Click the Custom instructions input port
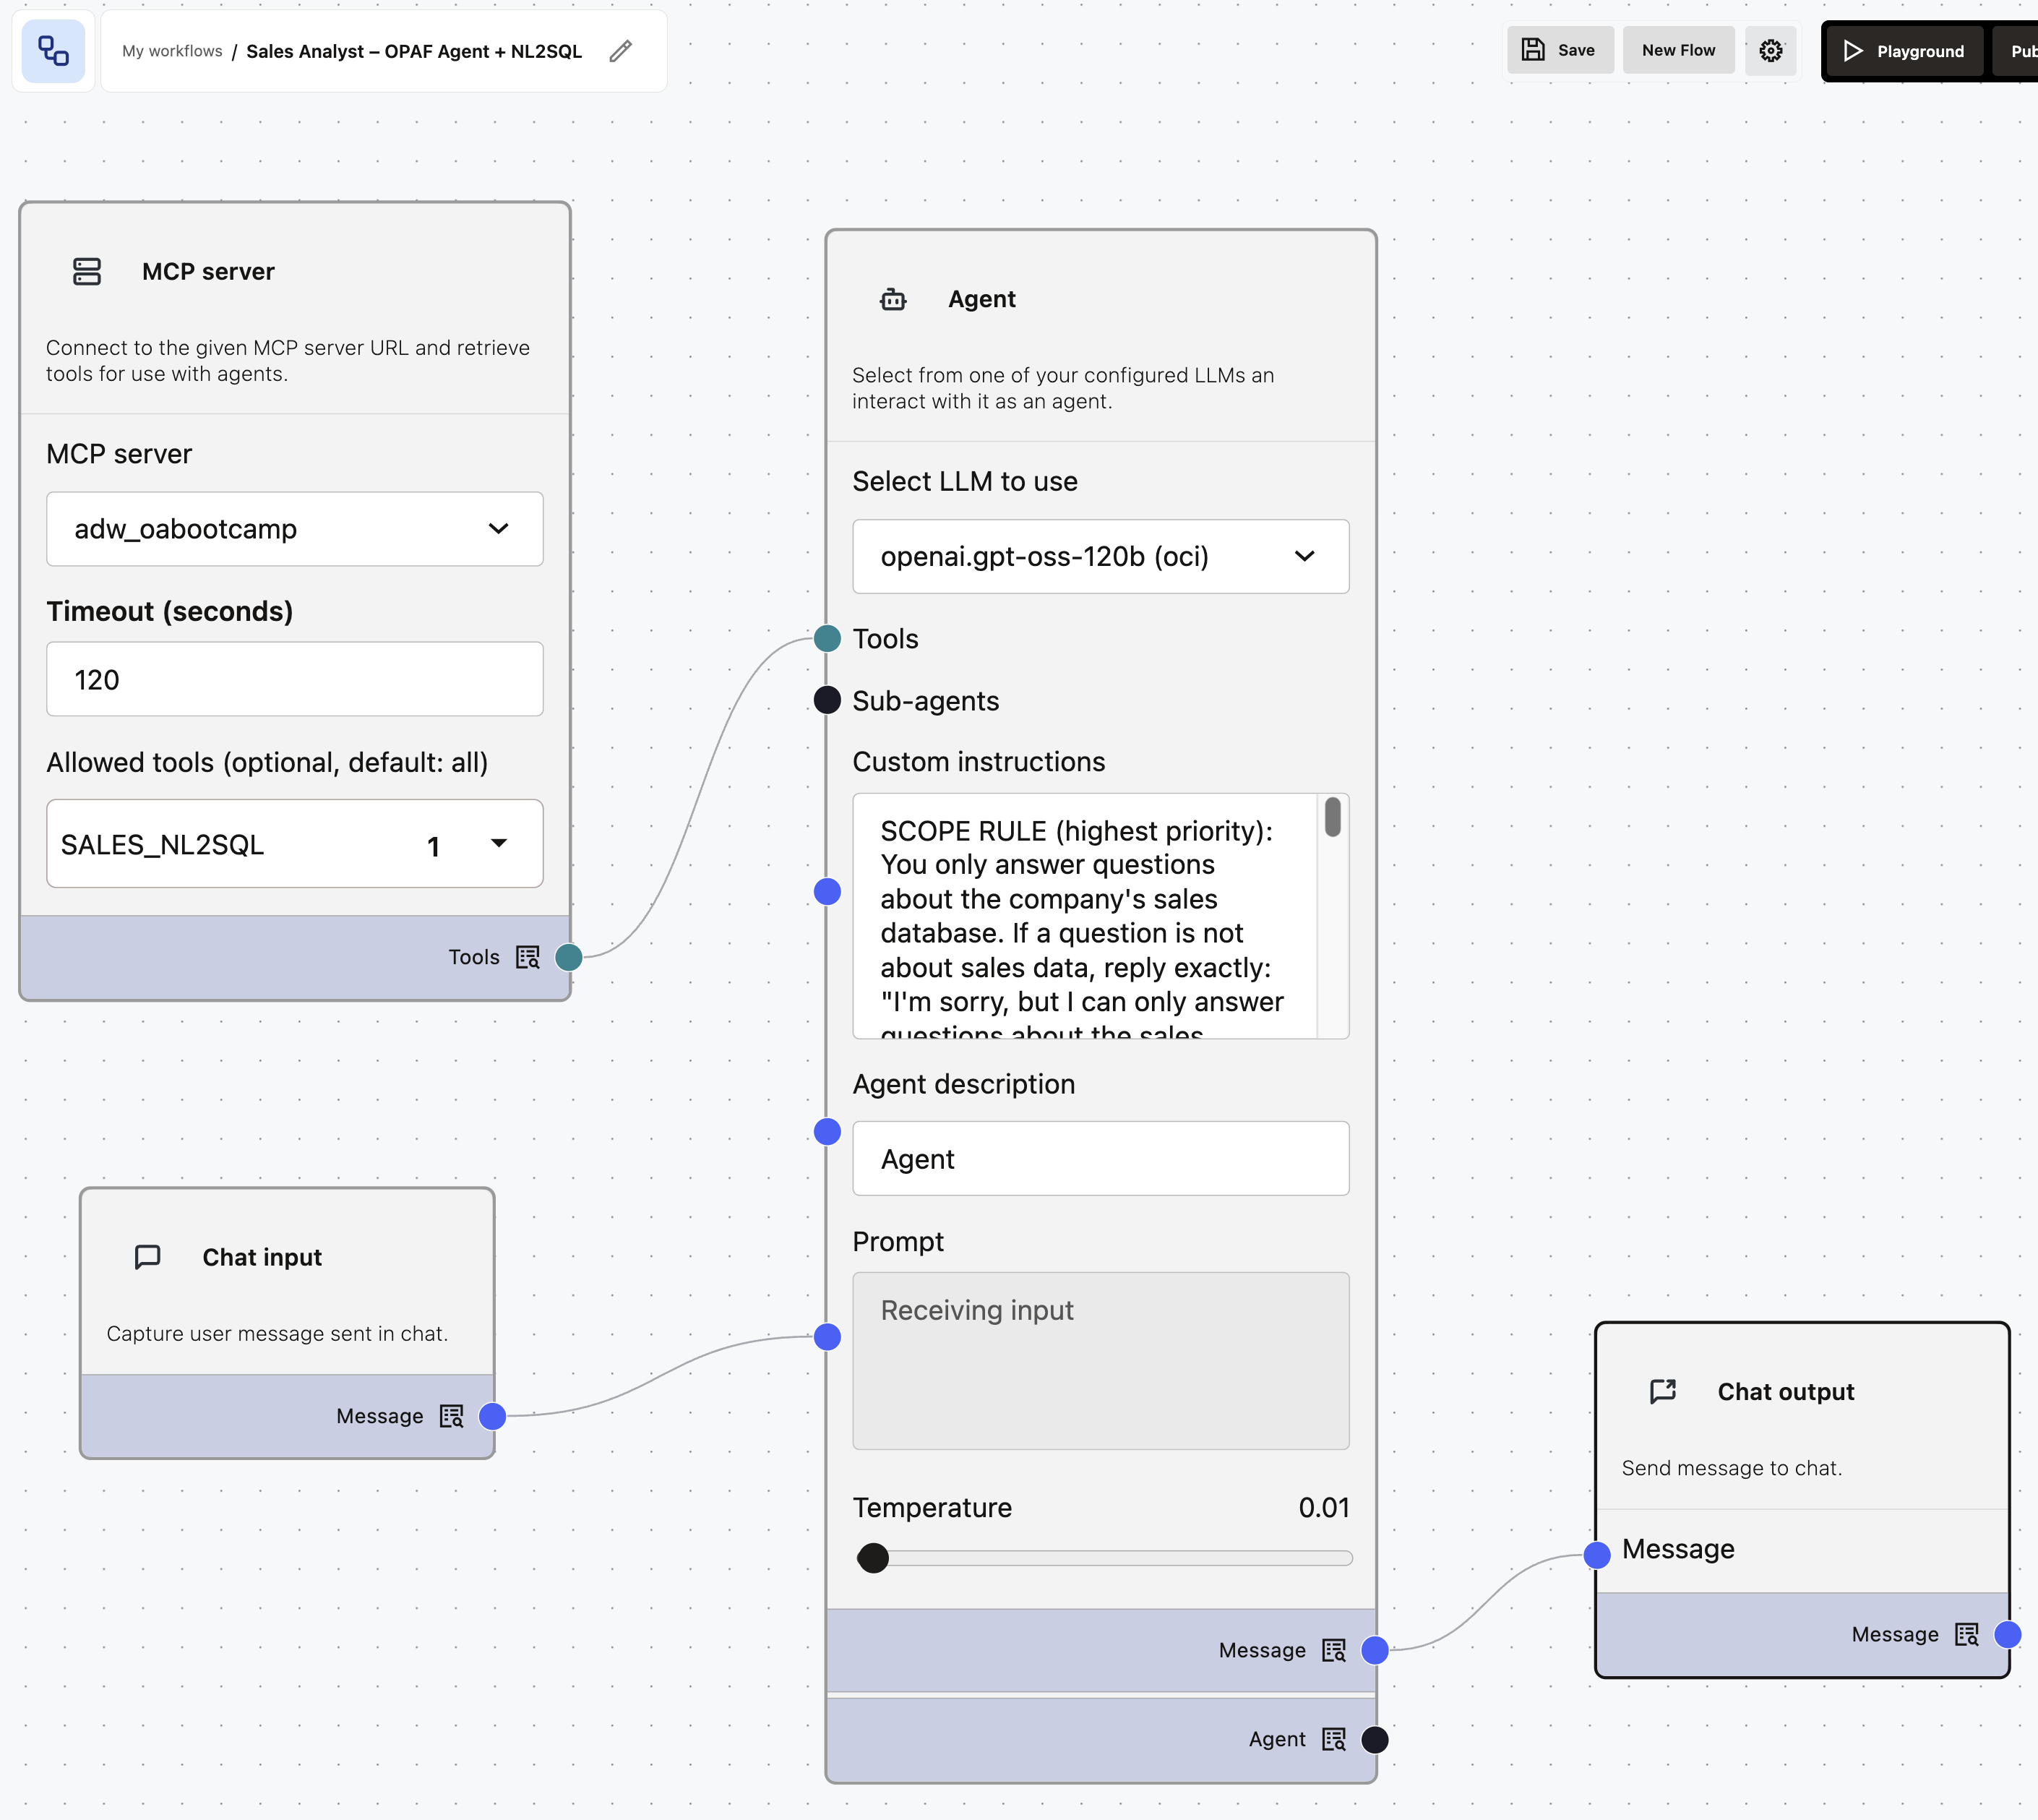Image resolution: width=2038 pixels, height=1820 pixels. click(x=827, y=891)
